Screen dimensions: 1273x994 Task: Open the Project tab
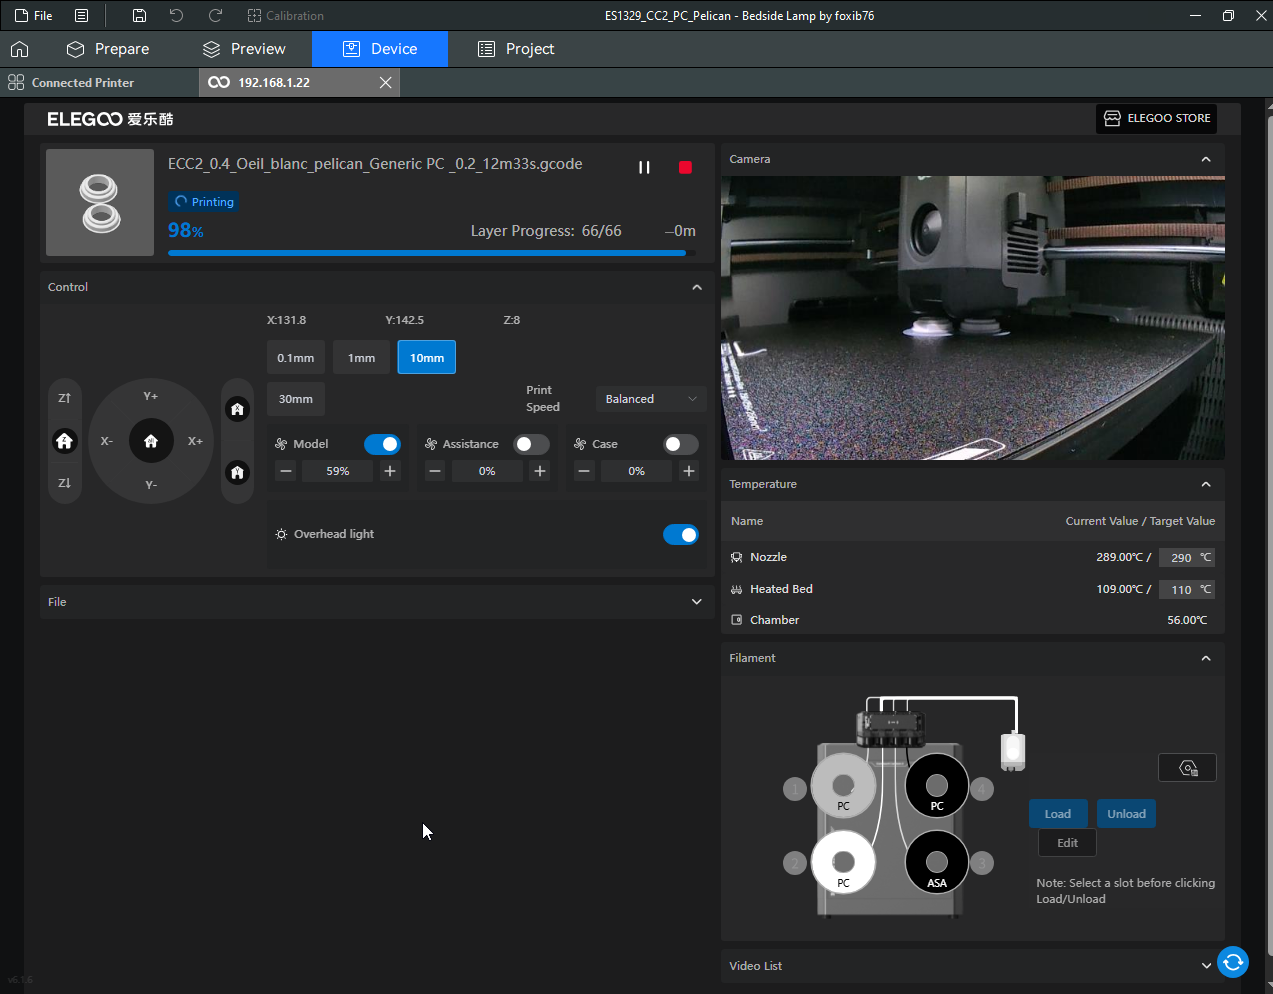[x=516, y=49]
